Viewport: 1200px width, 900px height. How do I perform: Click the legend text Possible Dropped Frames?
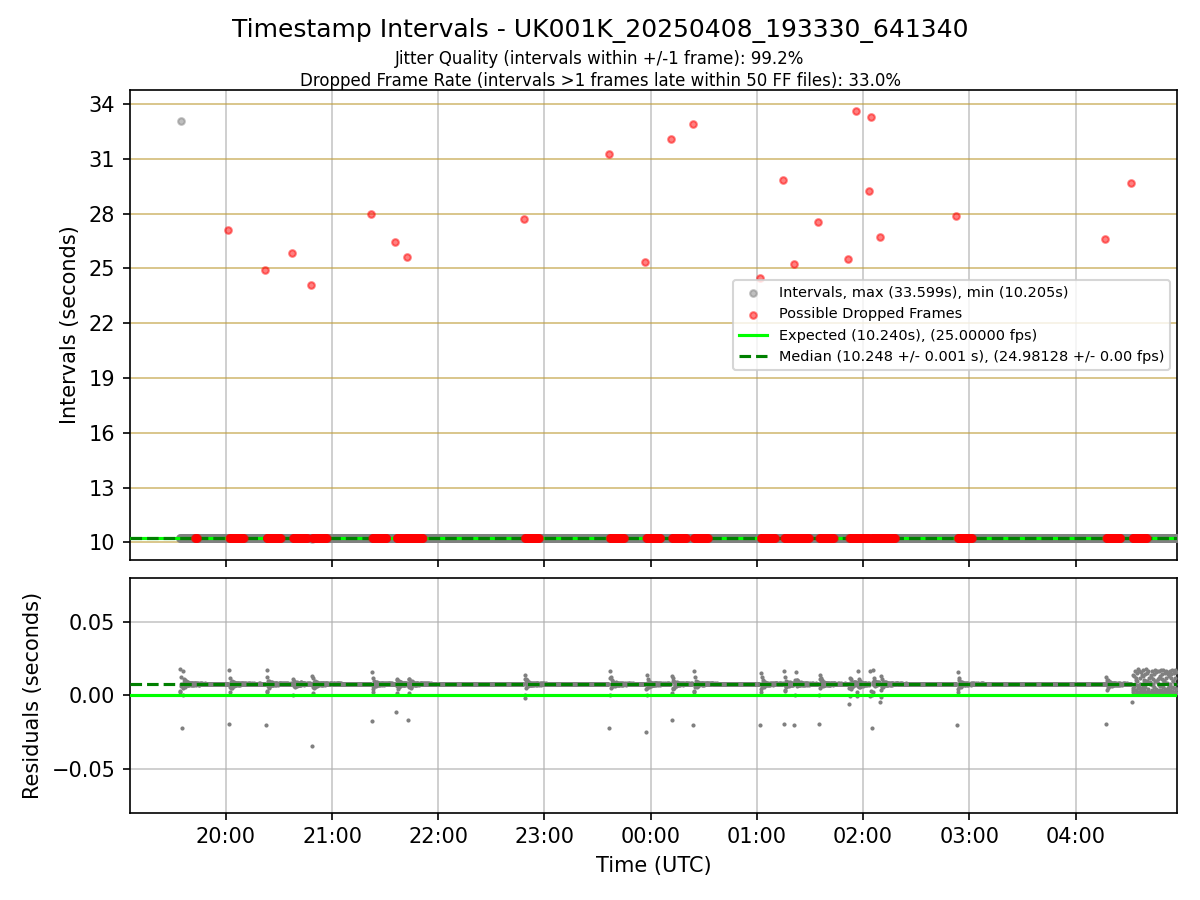870,314
